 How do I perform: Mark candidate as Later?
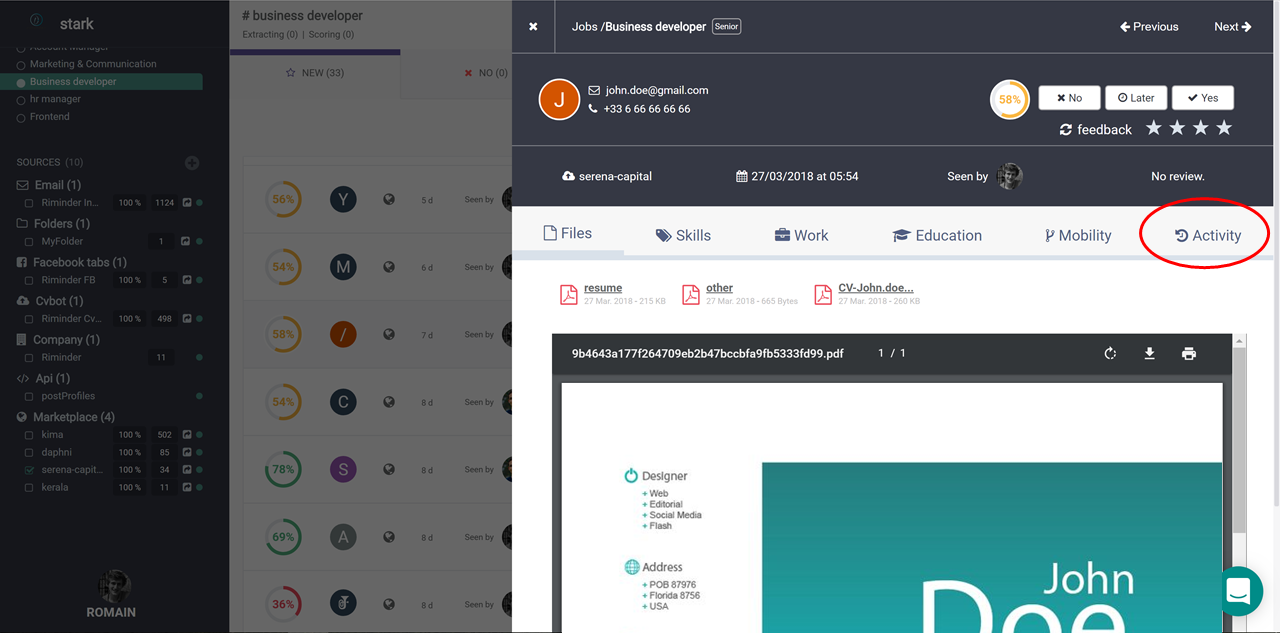click(x=1136, y=98)
